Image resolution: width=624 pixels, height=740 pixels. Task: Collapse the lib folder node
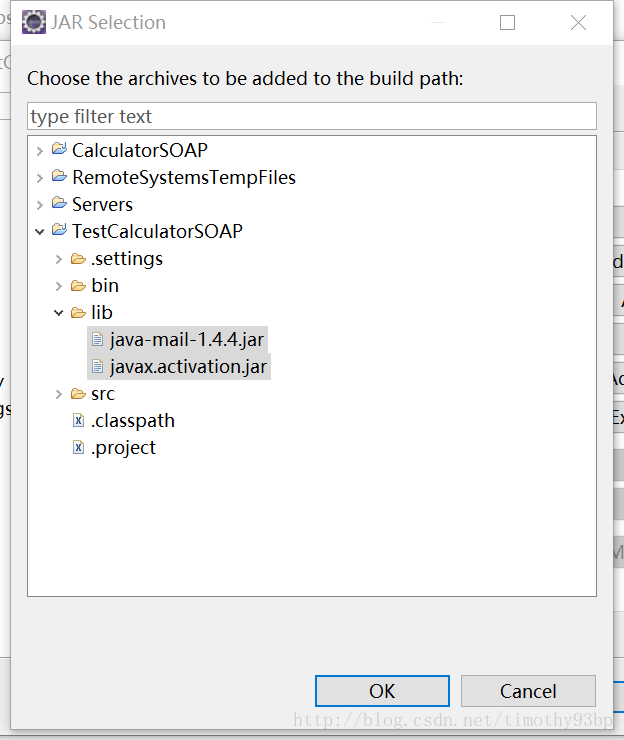pyautogui.click(x=59, y=312)
